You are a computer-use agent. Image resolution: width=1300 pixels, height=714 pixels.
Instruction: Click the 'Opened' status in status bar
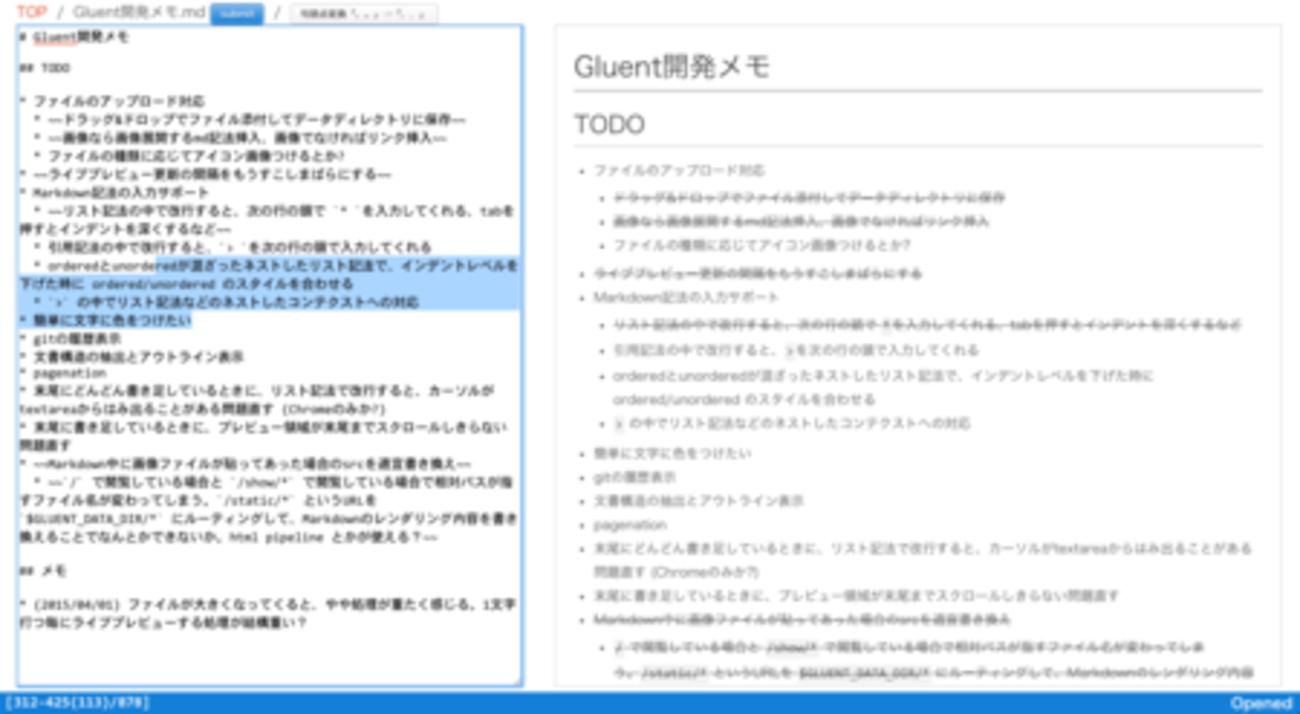[1261, 703]
